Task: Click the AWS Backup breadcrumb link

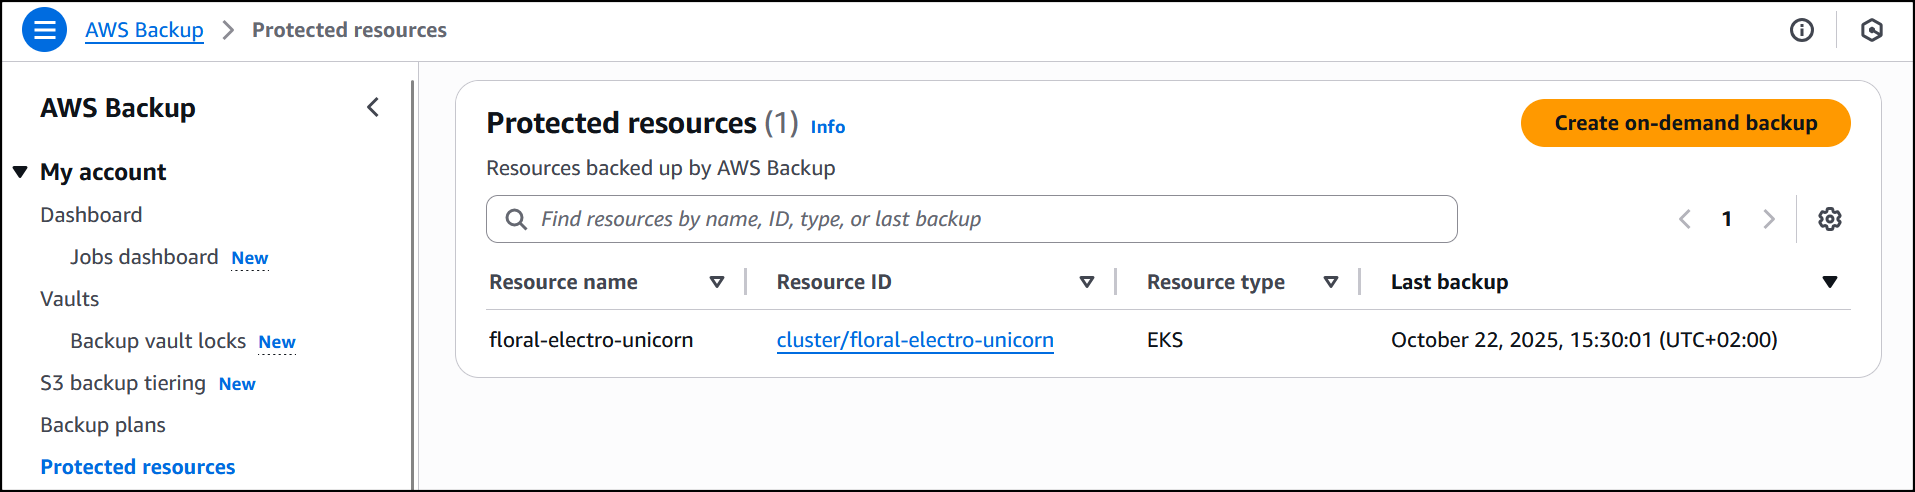Action: pos(144,30)
